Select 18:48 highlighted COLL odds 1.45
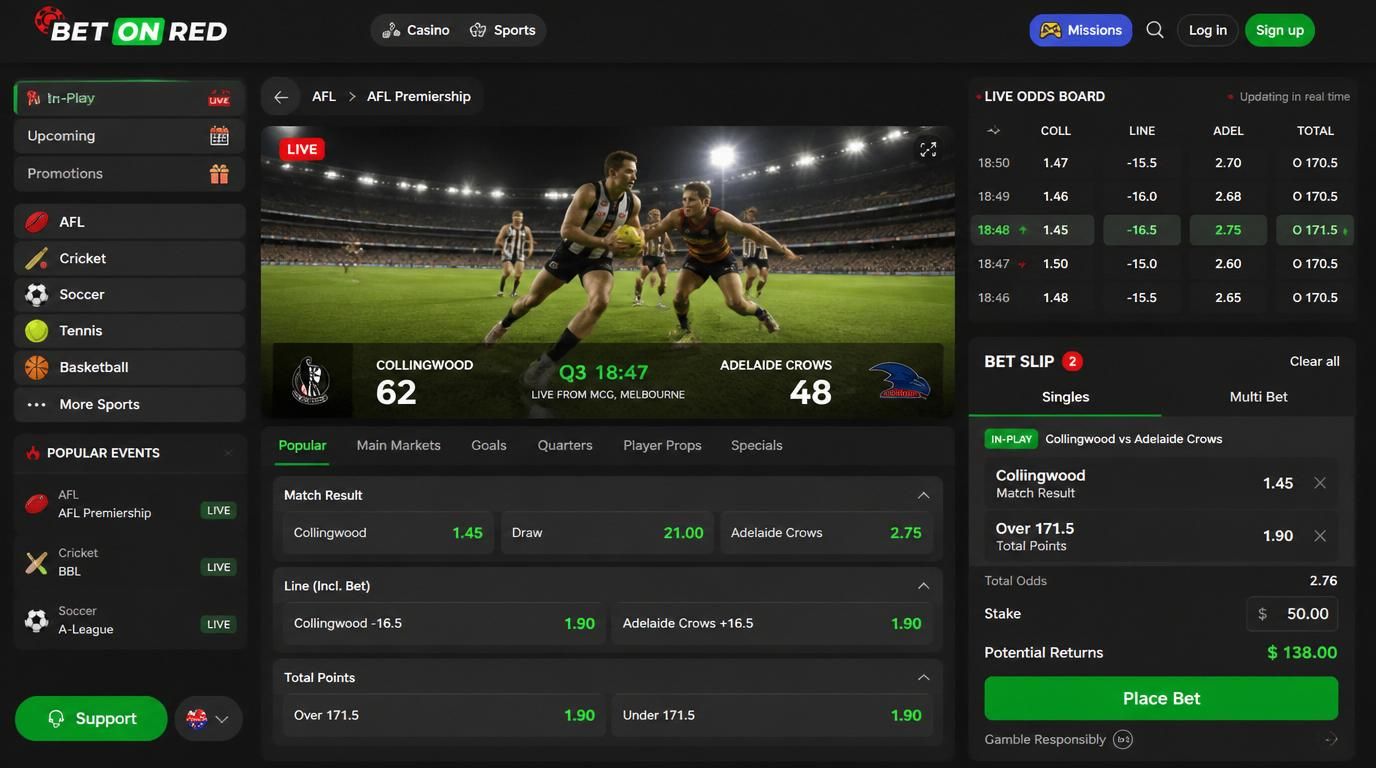The image size is (1376, 768). pos(1055,230)
